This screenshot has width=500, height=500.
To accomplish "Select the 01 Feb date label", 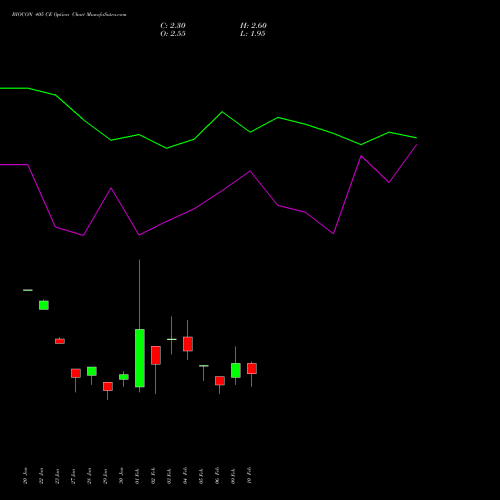I will [x=138, y=476].
